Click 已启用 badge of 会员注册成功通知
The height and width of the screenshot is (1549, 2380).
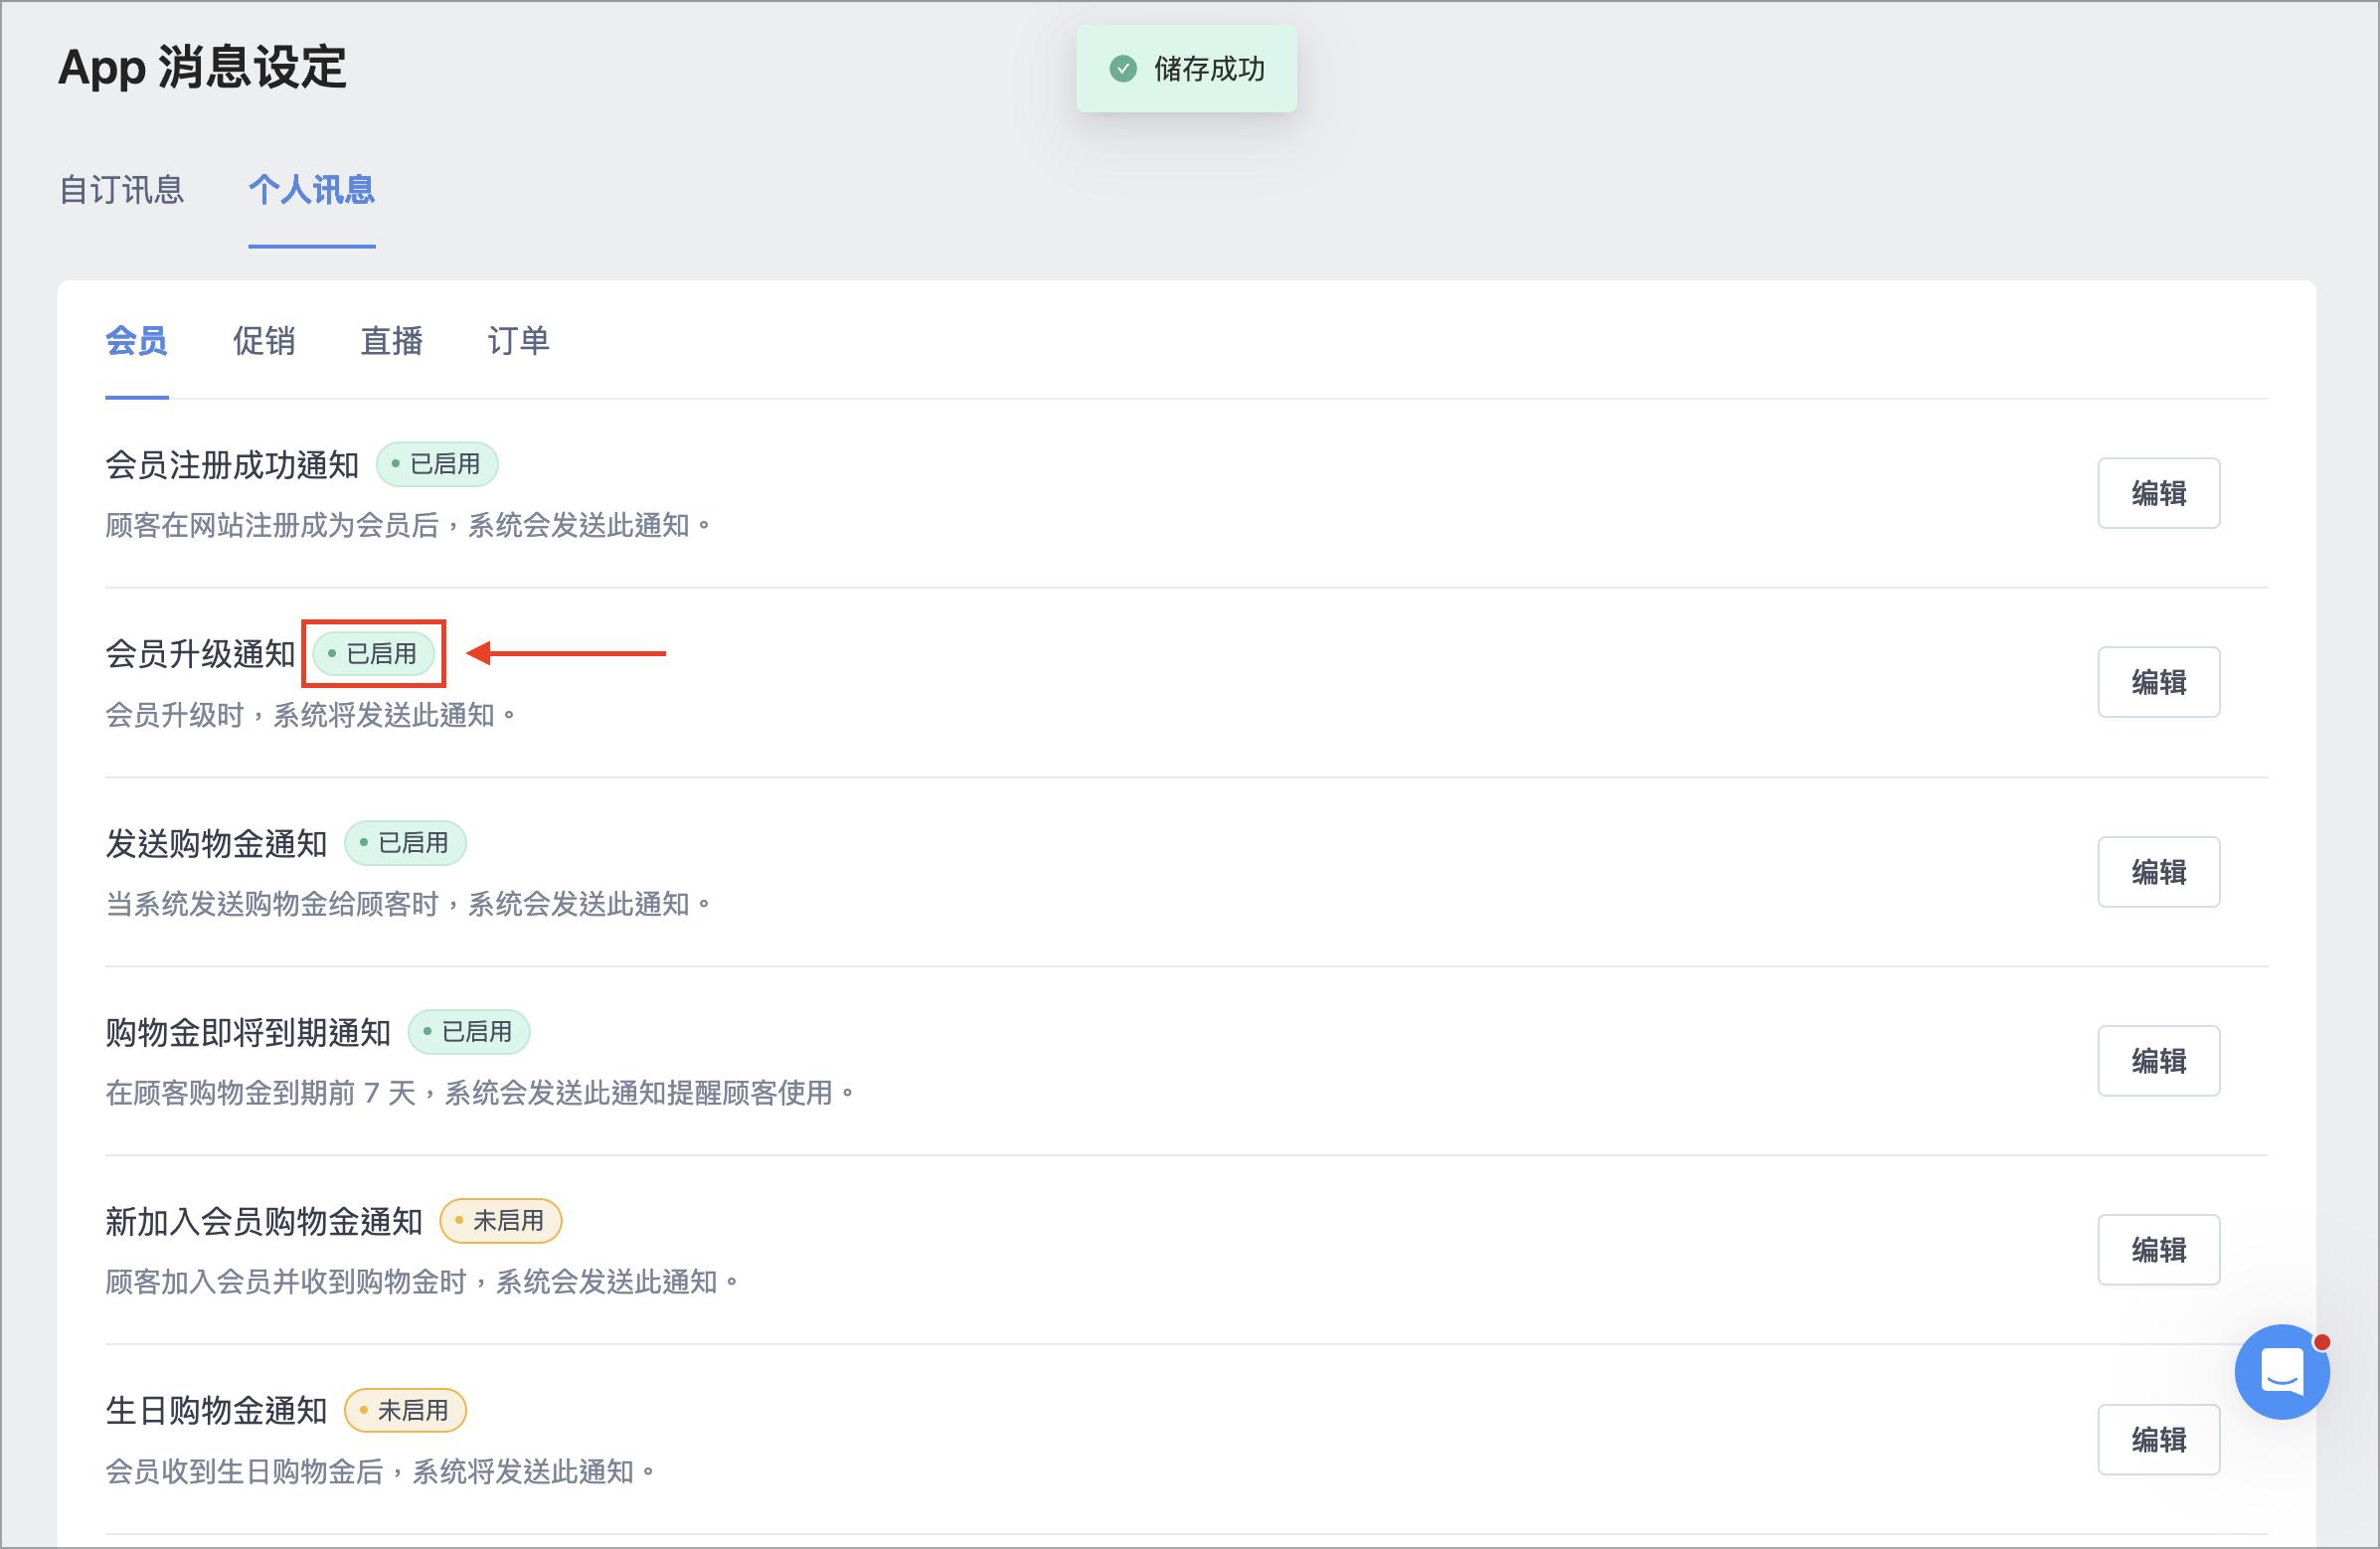[437, 464]
